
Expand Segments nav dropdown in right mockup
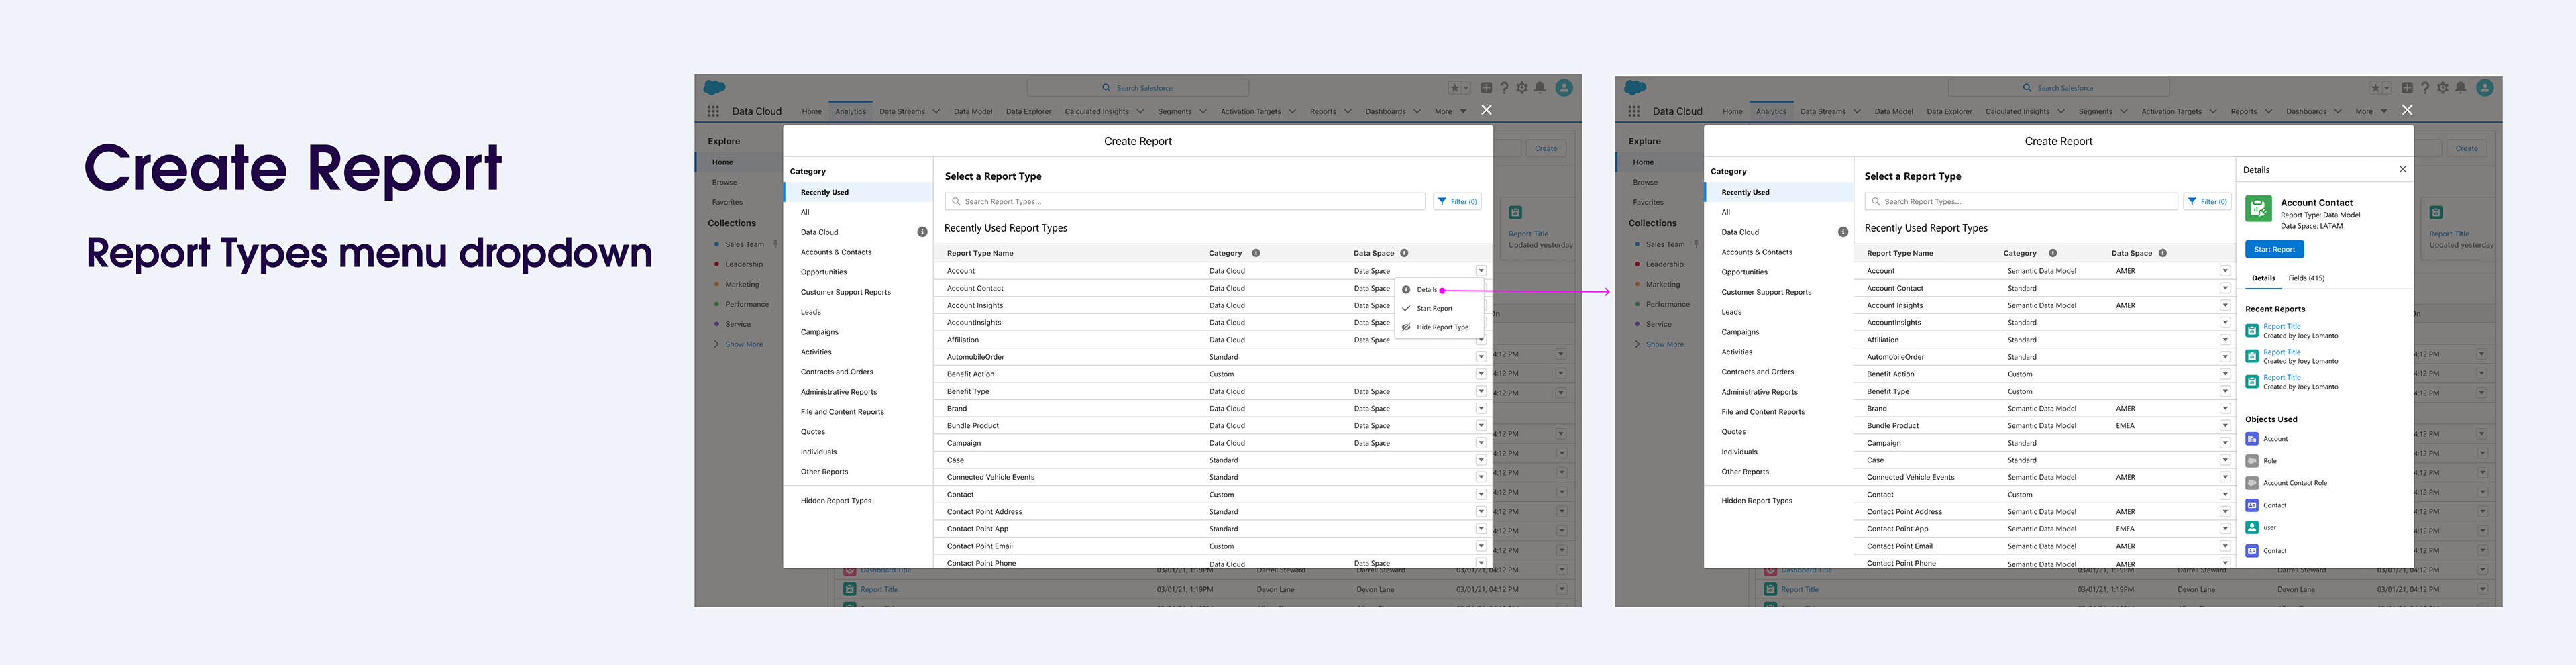[x=2123, y=111]
